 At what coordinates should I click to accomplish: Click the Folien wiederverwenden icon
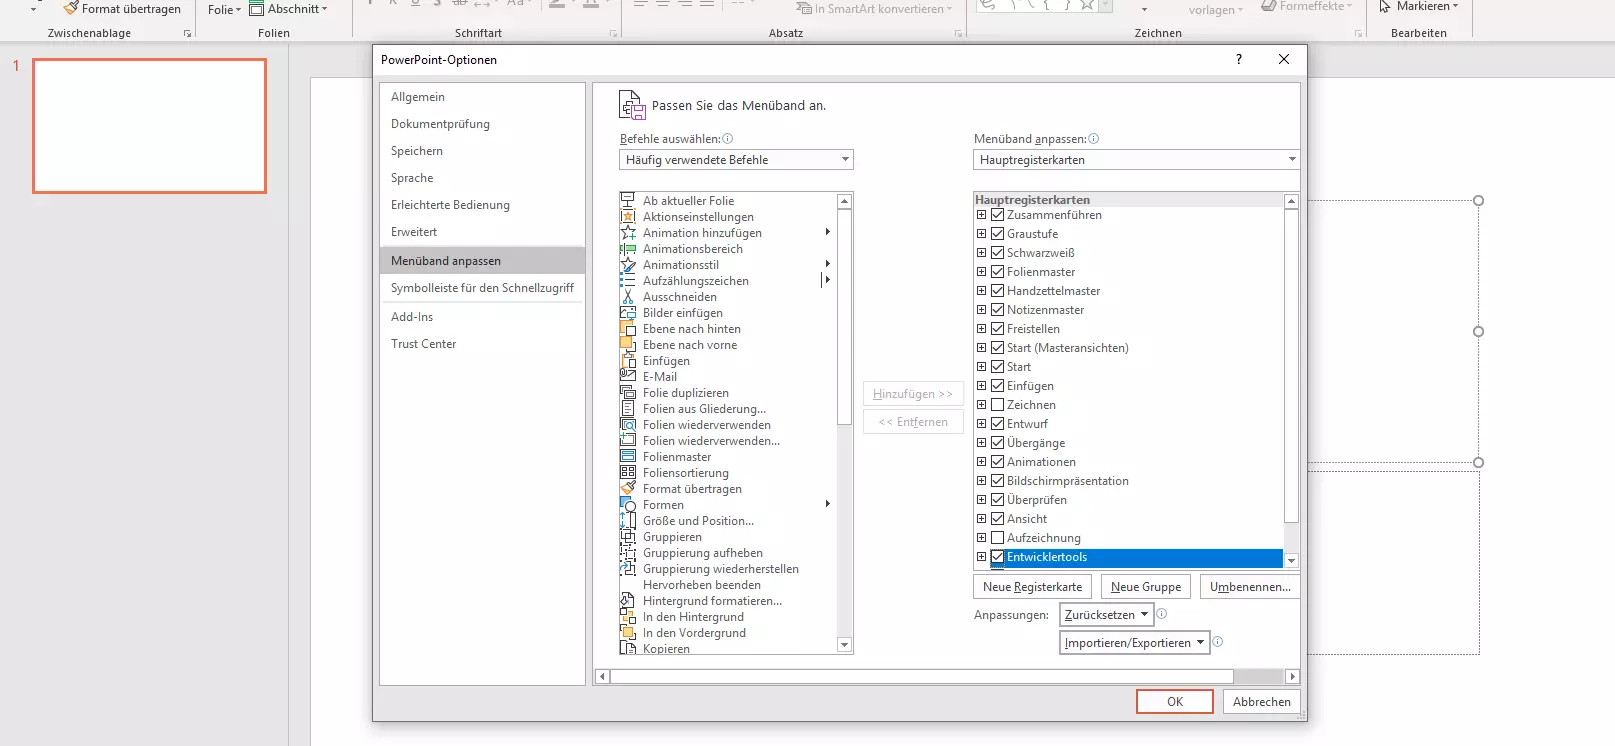(628, 424)
